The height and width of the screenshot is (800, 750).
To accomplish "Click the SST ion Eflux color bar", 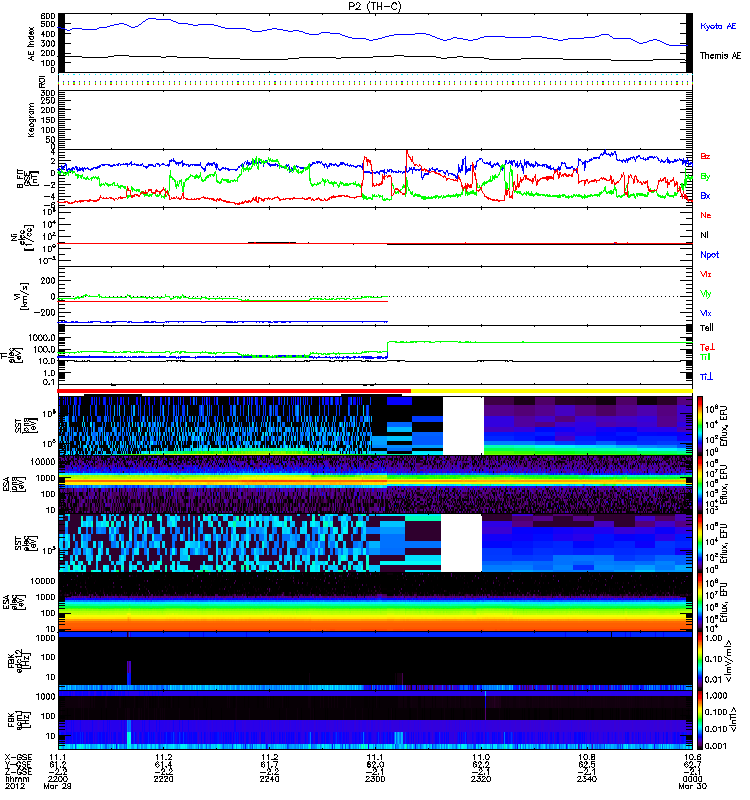I will click(x=699, y=425).
